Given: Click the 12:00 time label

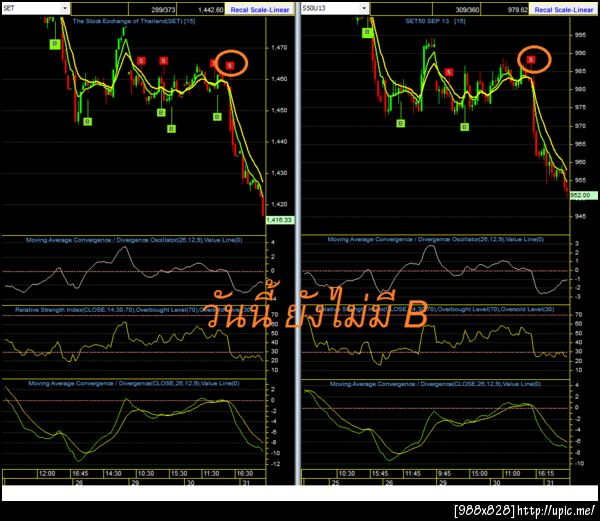Looking at the screenshot, I should [47, 474].
